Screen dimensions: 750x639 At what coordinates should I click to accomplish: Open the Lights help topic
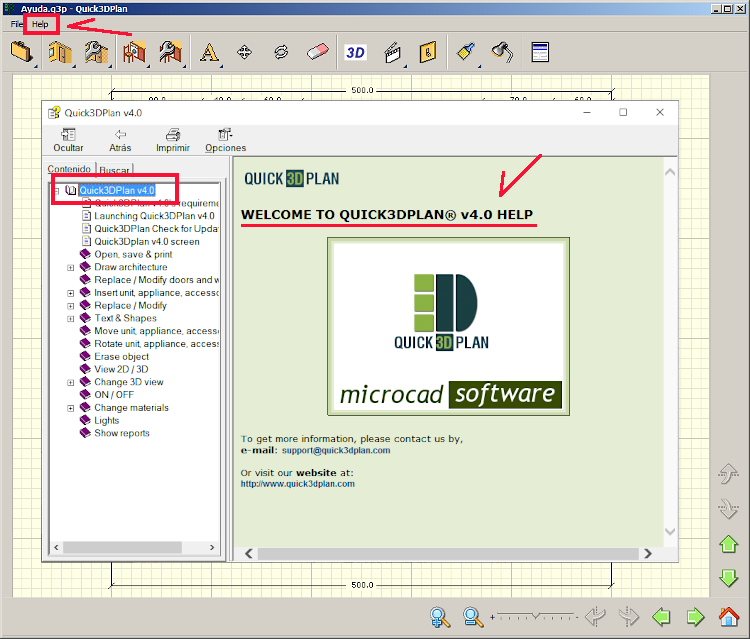(x=107, y=420)
